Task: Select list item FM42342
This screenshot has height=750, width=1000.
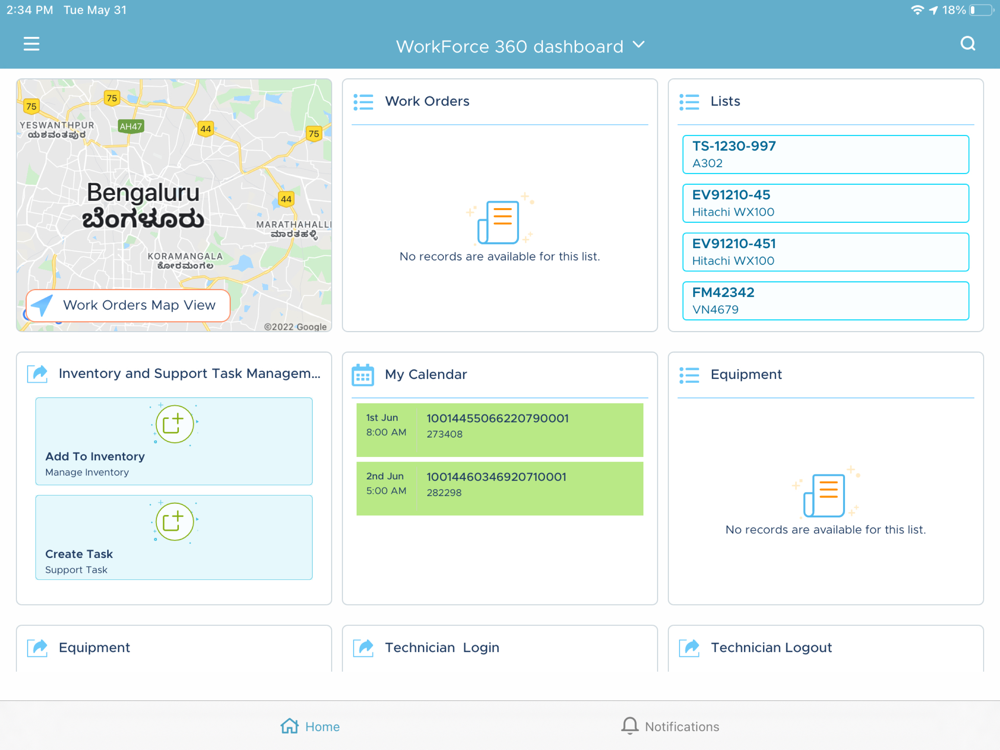Action: click(x=825, y=300)
